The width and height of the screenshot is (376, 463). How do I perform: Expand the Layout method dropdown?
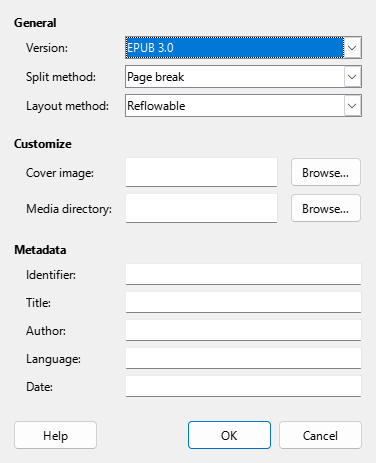click(243, 106)
